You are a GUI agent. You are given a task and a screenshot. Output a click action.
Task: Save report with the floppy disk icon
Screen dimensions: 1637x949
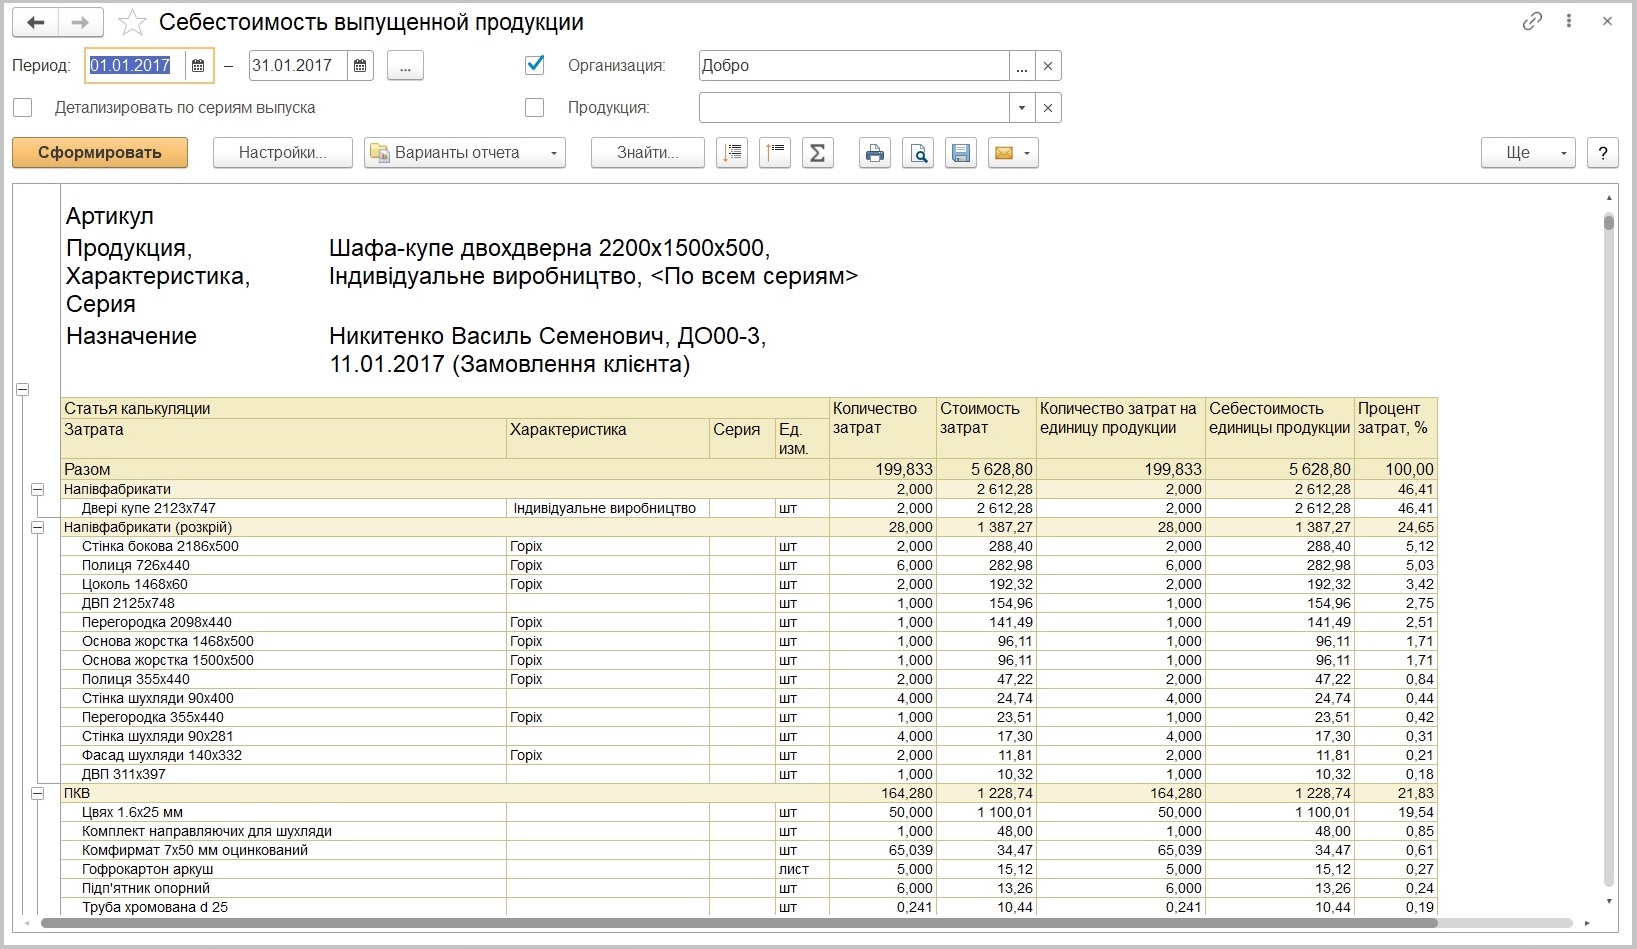pos(961,153)
